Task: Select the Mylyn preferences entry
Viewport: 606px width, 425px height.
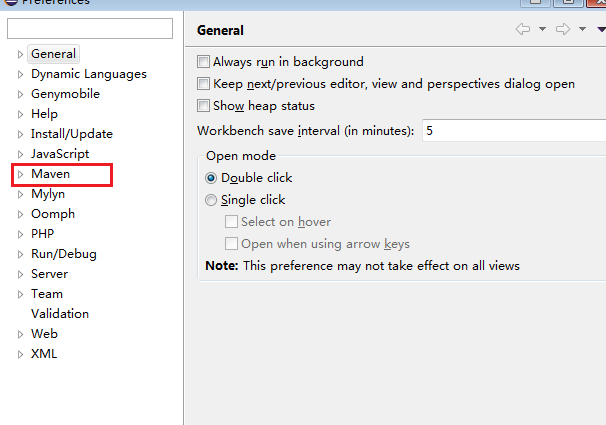Action: pos(48,194)
